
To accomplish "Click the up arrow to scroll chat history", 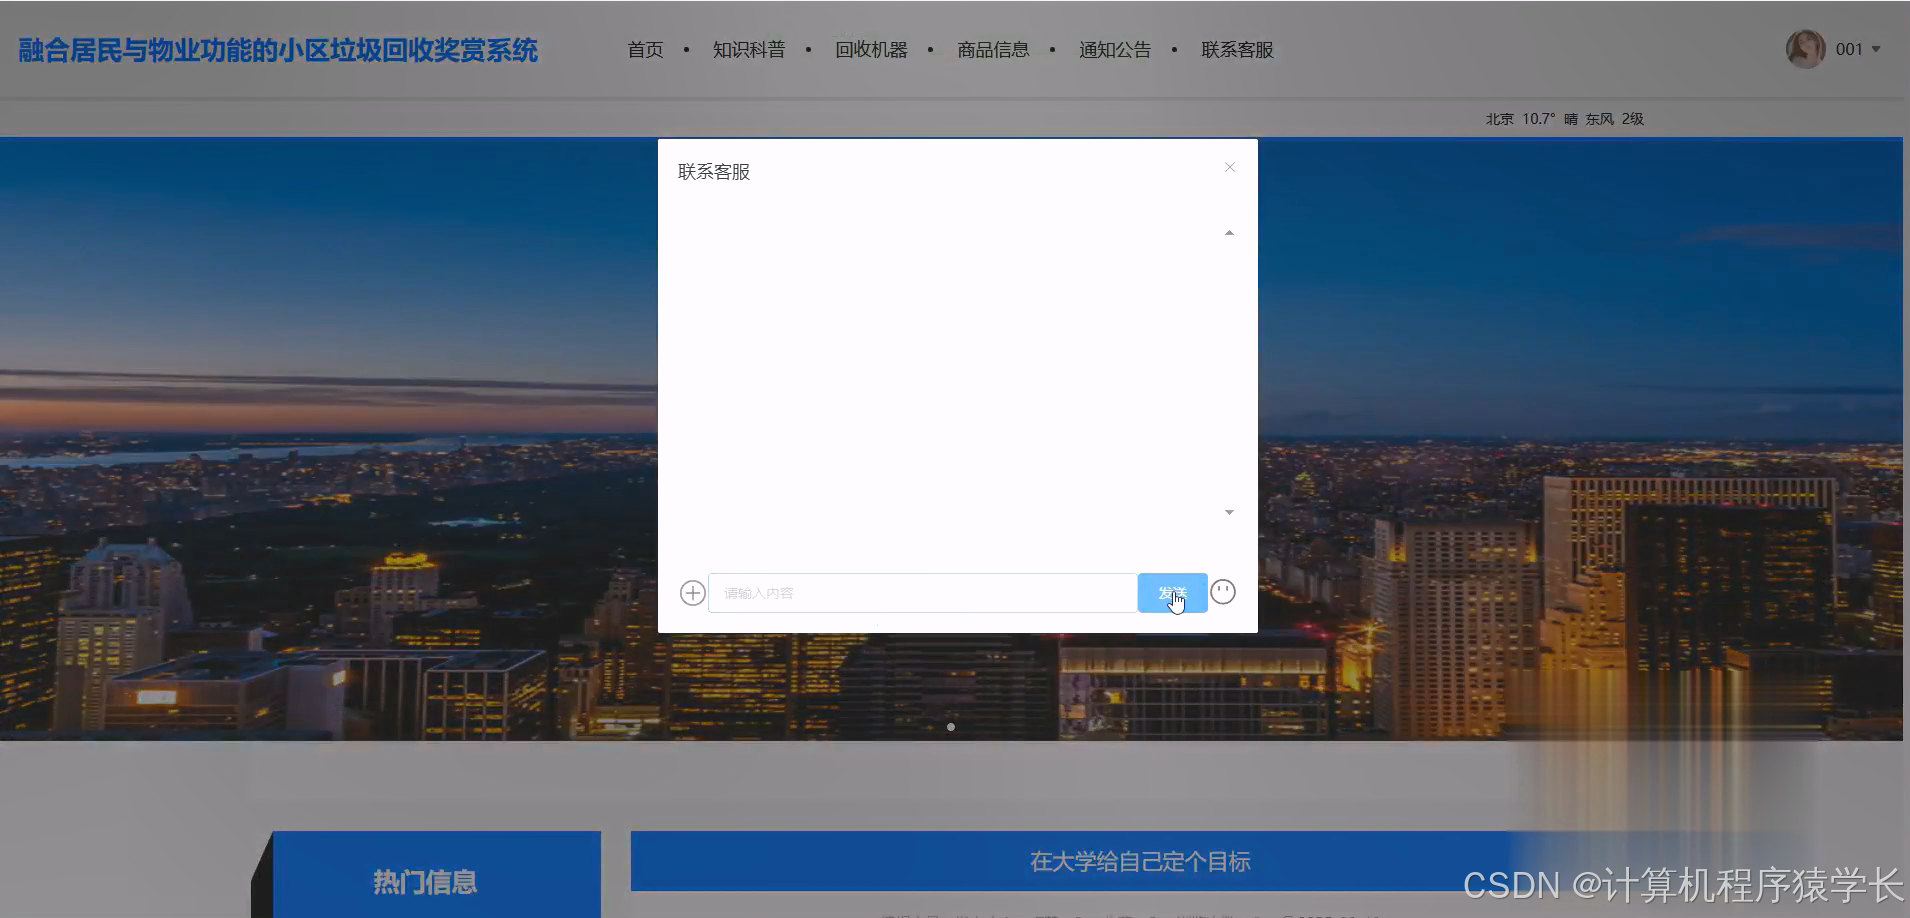I will pyautogui.click(x=1229, y=232).
